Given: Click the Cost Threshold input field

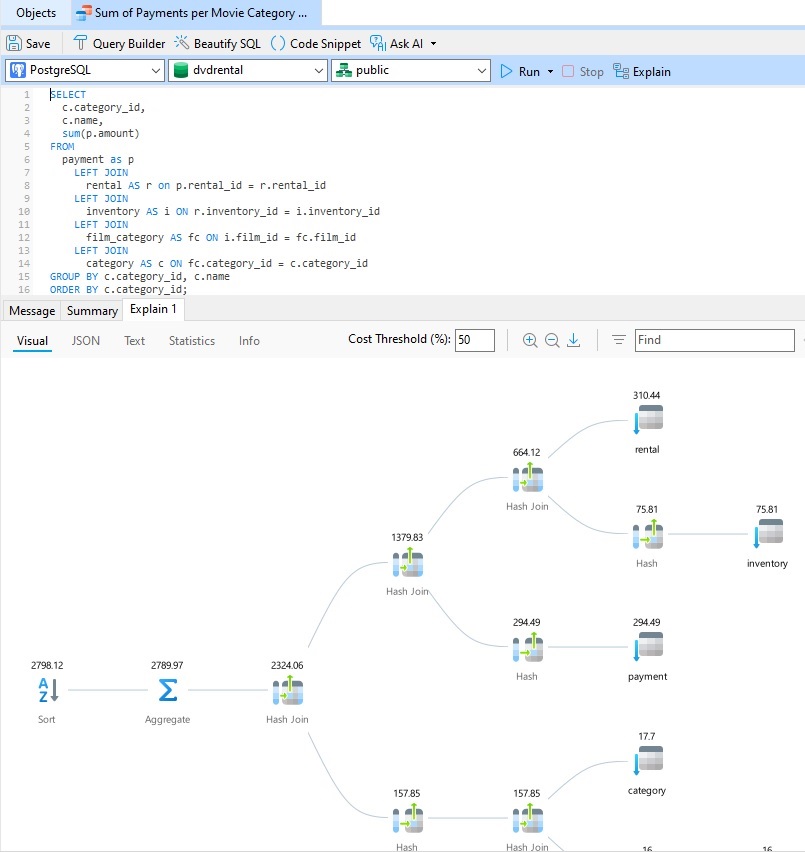Looking at the screenshot, I should 475,340.
